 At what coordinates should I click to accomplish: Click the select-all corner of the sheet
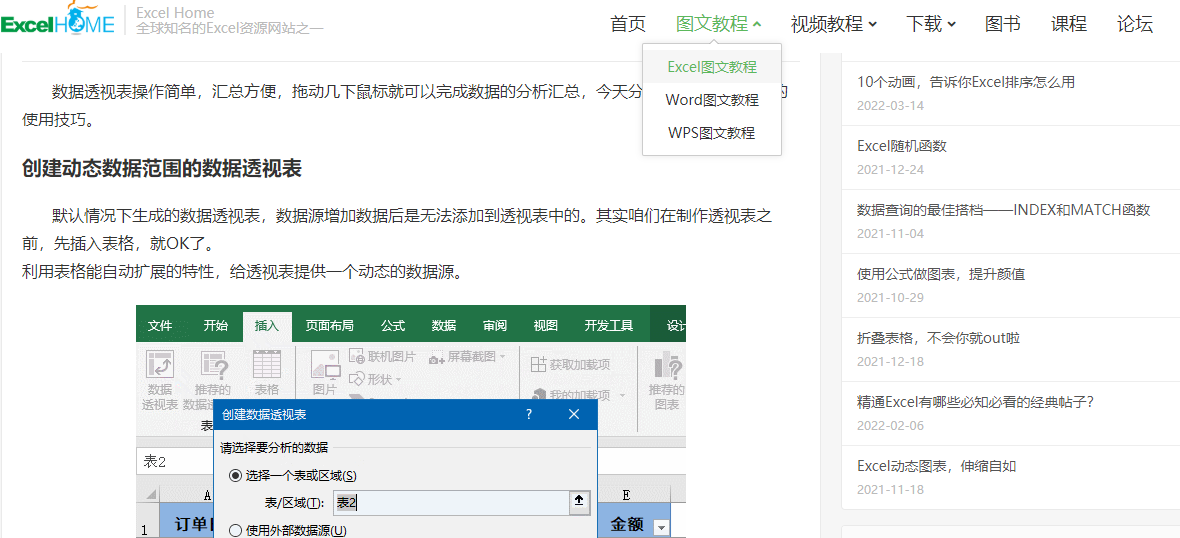149,495
